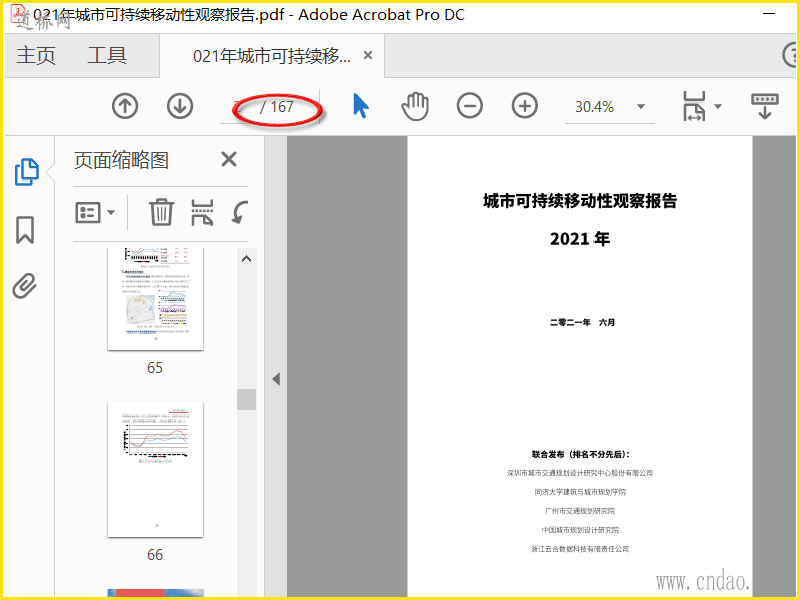Zoom out with the minus button
The image size is (800, 600).
point(470,106)
